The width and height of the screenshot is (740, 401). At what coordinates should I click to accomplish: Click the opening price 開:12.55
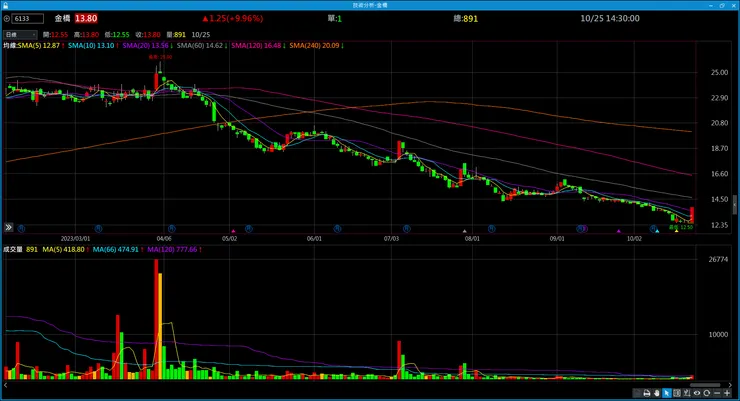(55, 35)
